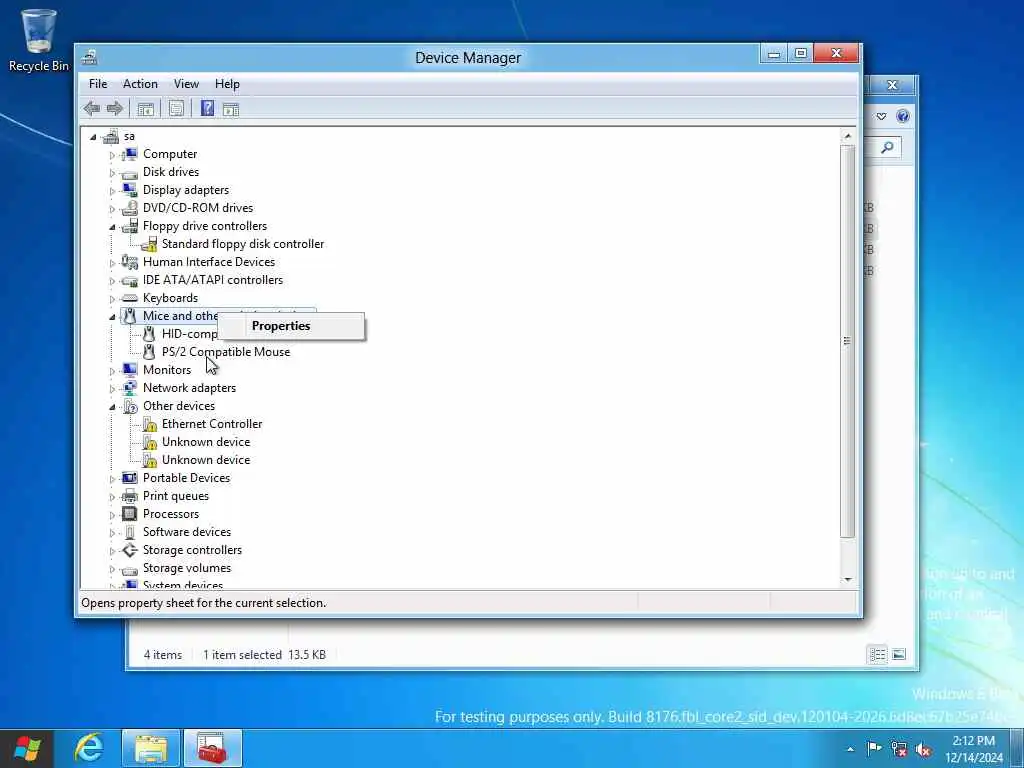This screenshot has width=1024, height=768.
Task: Expand the Network adapters node
Action: click(112, 389)
